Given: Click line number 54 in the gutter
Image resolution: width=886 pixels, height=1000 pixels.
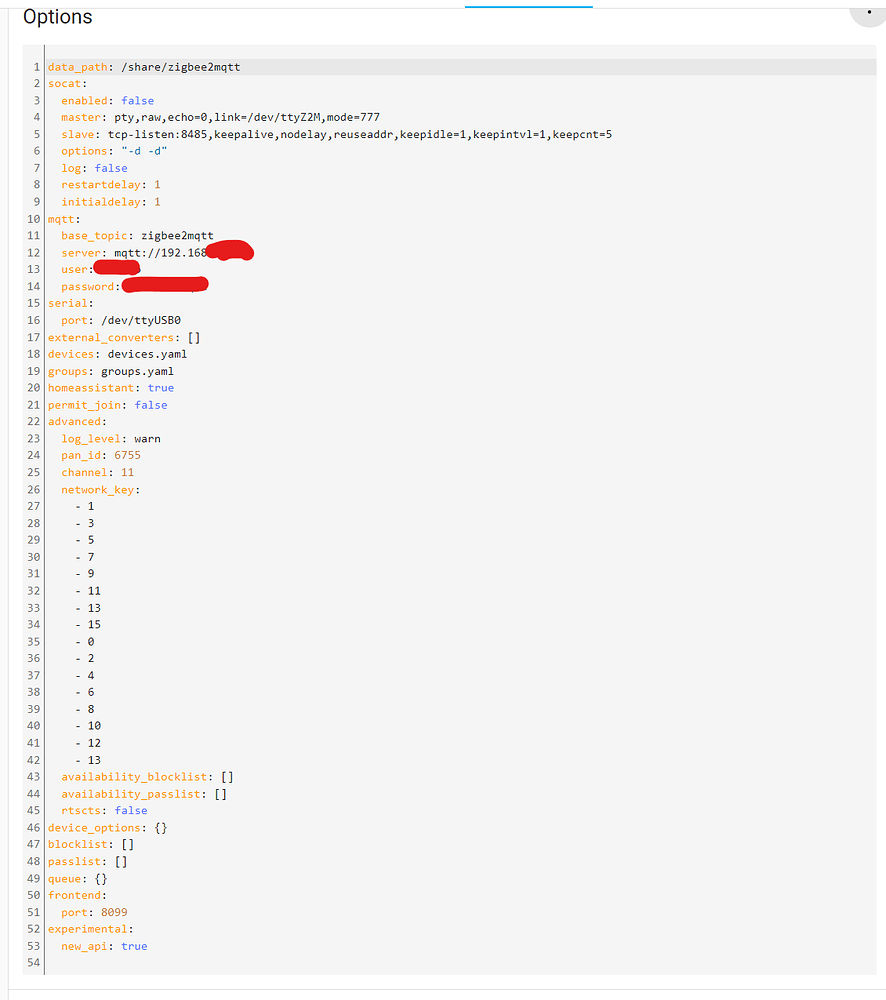Looking at the screenshot, I should click(x=33, y=962).
